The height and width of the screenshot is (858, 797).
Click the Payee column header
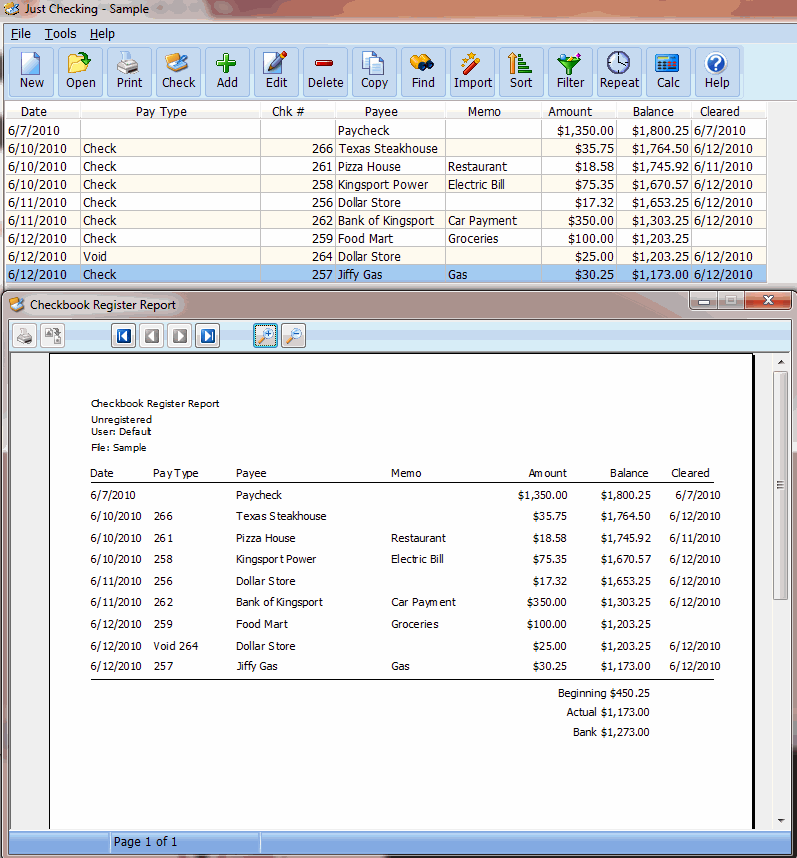coord(381,112)
